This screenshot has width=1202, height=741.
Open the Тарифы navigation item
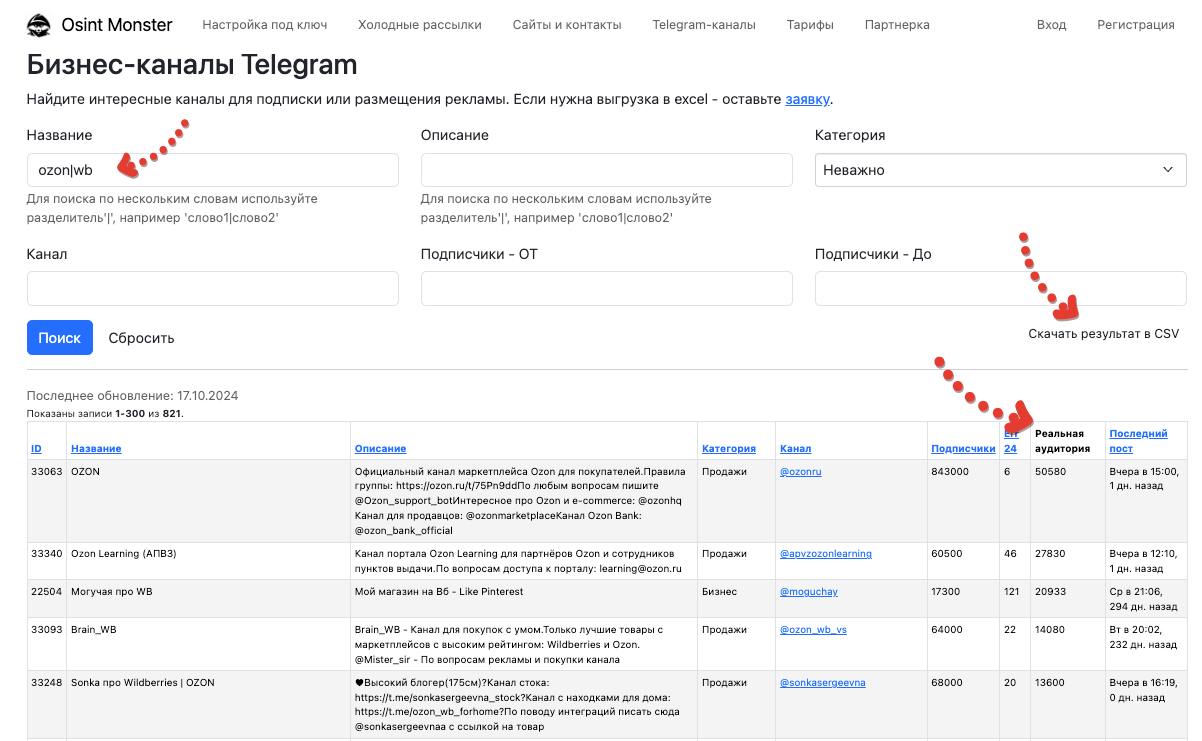(810, 24)
